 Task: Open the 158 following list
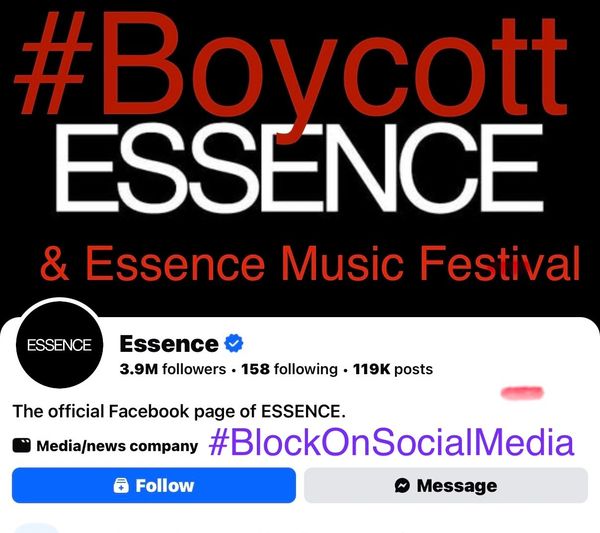[x=289, y=369]
